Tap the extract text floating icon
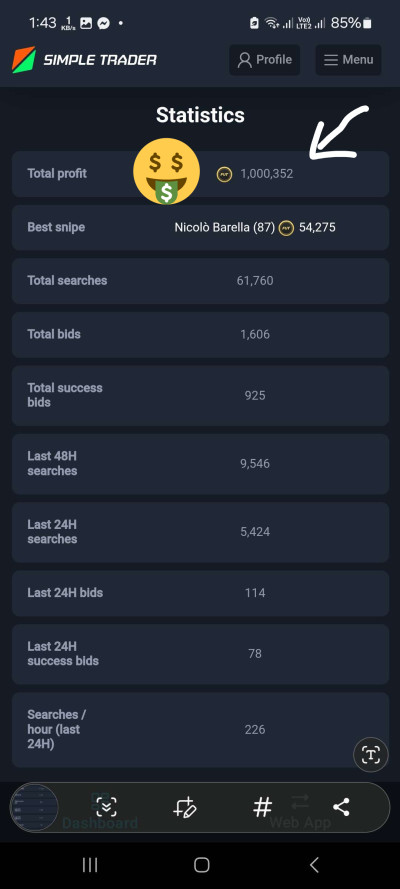400x889 pixels. coord(371,755)
